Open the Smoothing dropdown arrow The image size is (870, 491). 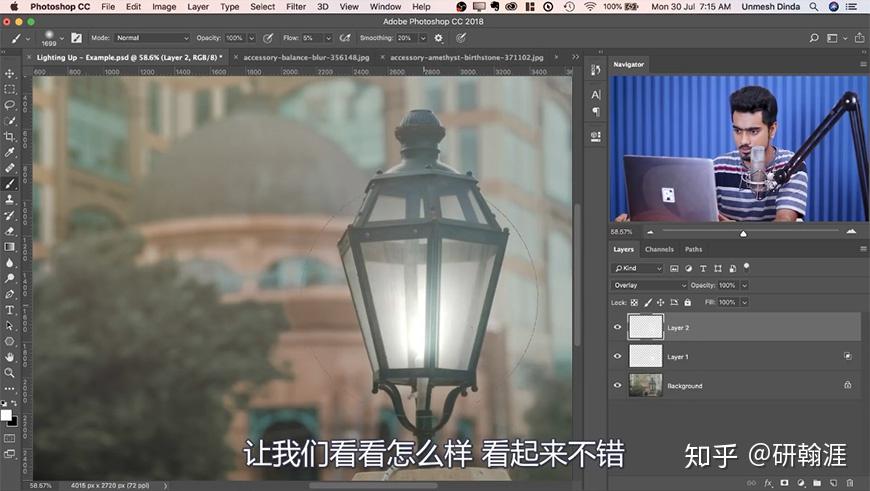[423, 38]
